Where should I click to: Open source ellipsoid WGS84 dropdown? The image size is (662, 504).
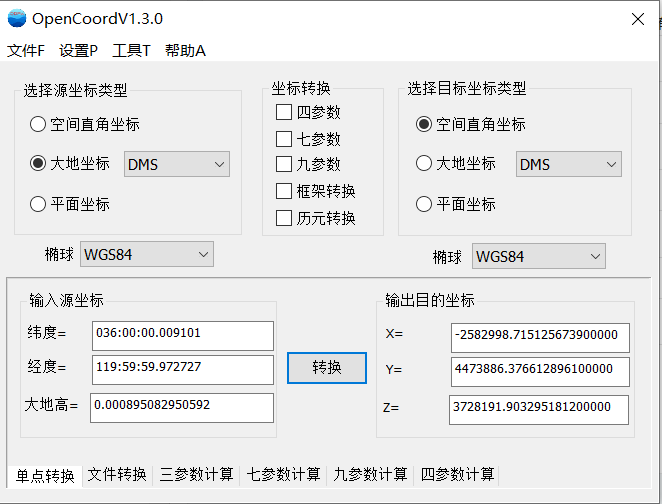click(x=147, y=255)
